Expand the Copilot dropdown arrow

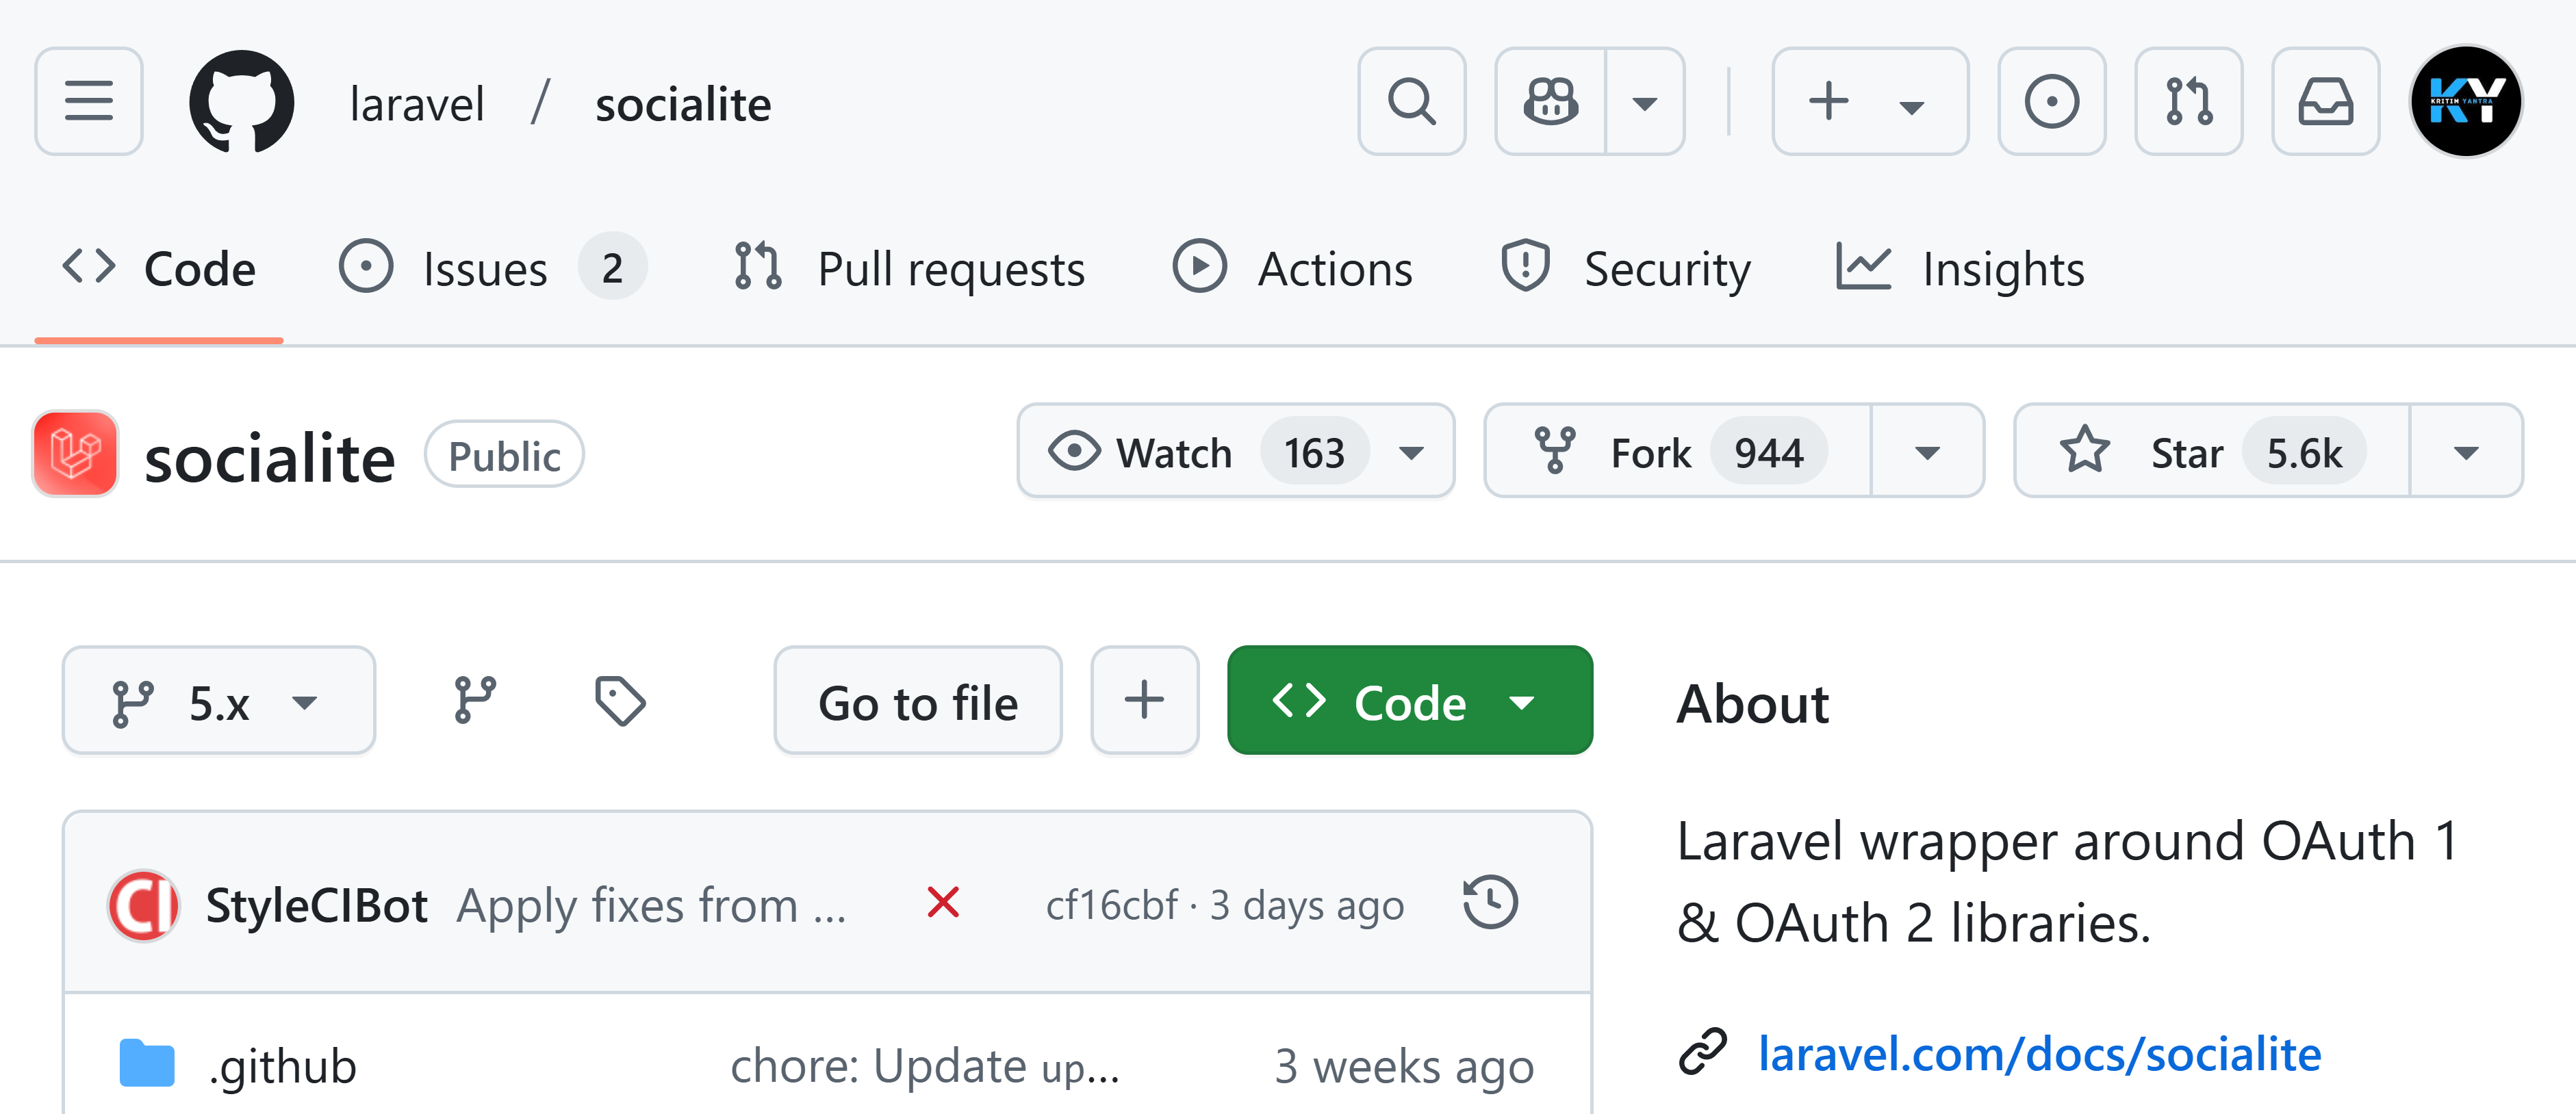[x=1644, y=101]
